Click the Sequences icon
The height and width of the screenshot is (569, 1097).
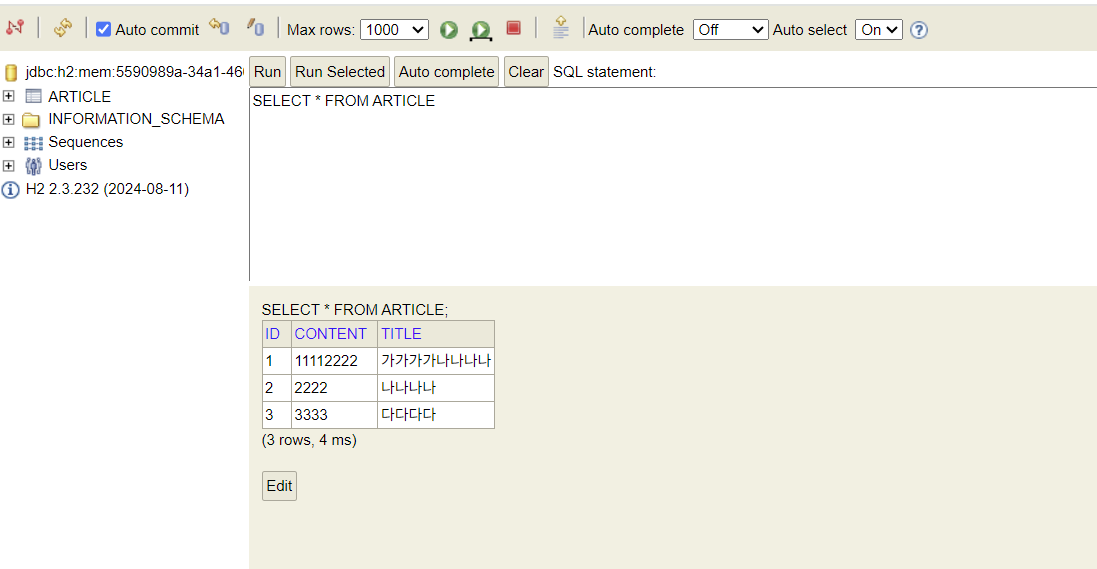tap(33, 143)
